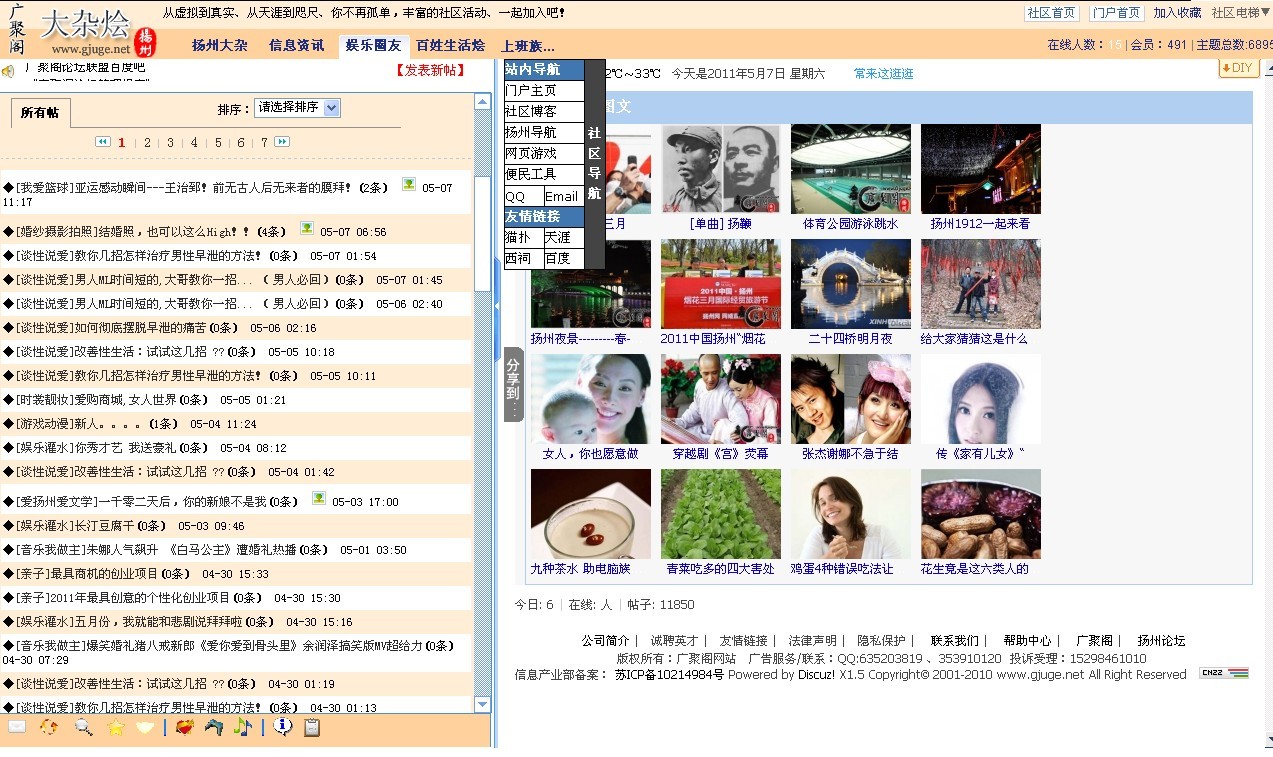
Task: Open the 扬州1912一起来看 thumbnail
Action: click(x=981, y=169)
